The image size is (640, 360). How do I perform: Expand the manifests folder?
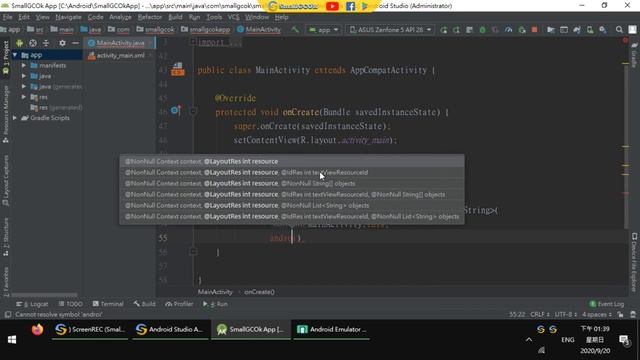click(x=24, y=65)
